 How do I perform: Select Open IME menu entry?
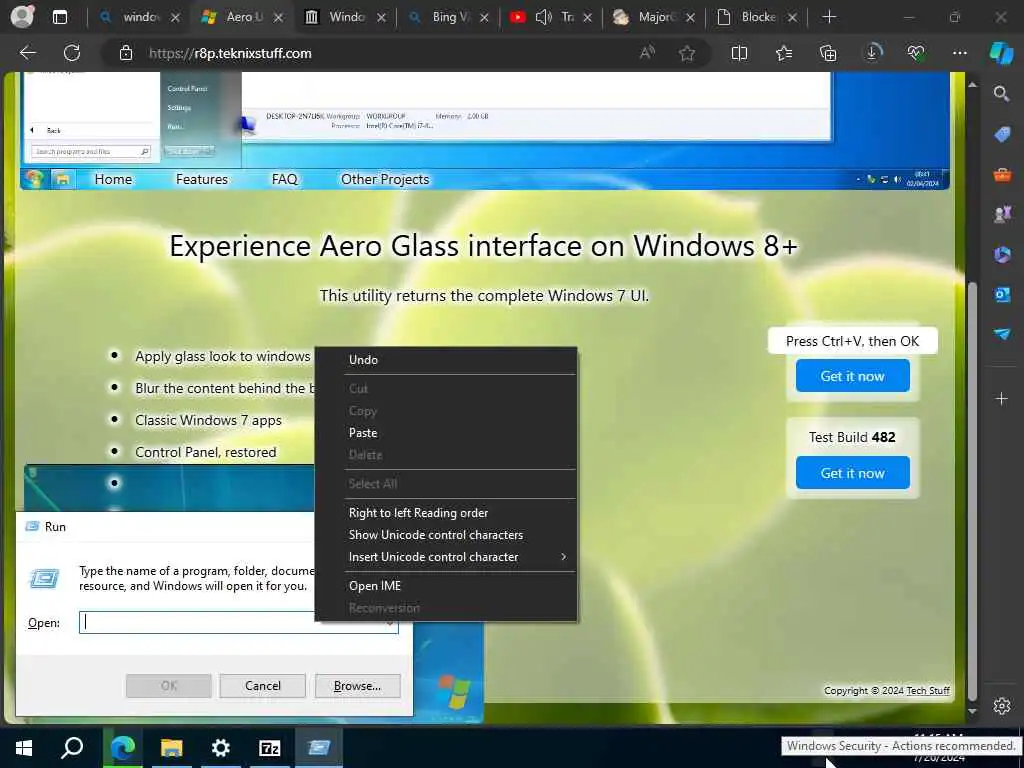pos(375,585)
